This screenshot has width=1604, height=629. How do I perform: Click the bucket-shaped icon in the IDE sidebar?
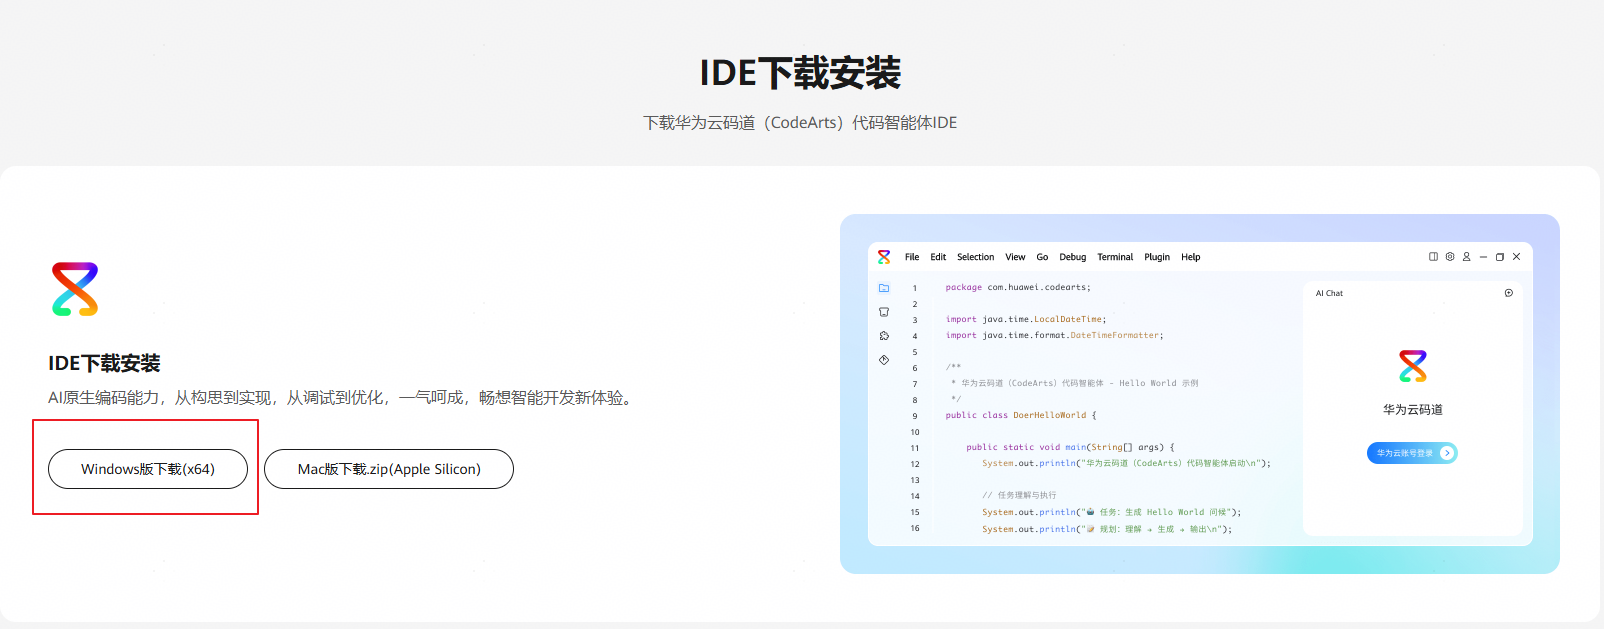point(884,312)
